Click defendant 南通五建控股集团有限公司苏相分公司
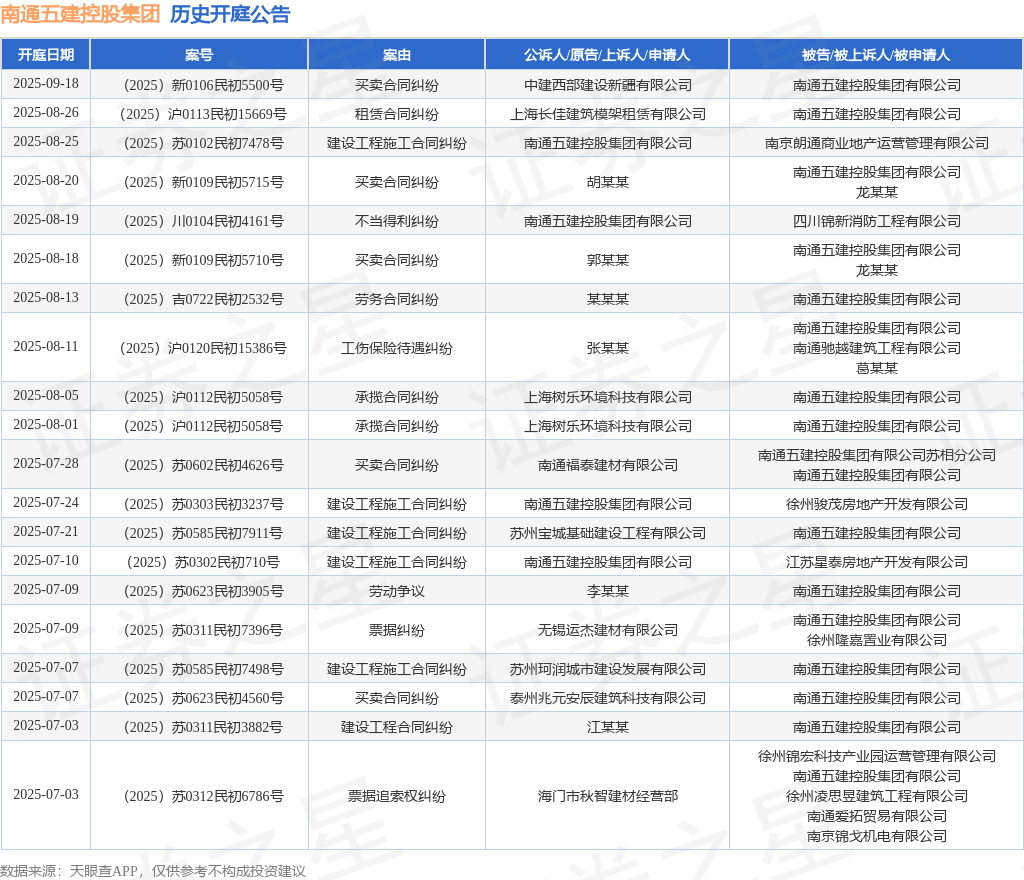The width and height of the screenshot is (1024, 880). coord(876,455)
